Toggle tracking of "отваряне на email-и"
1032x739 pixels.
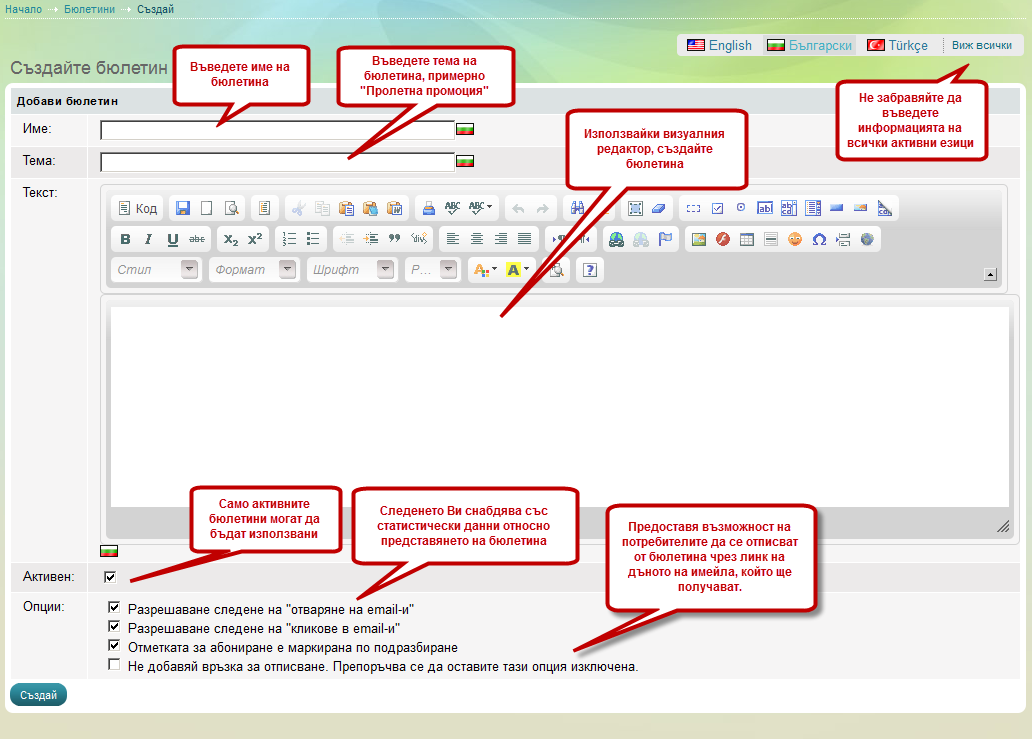[x=114, y=607]
